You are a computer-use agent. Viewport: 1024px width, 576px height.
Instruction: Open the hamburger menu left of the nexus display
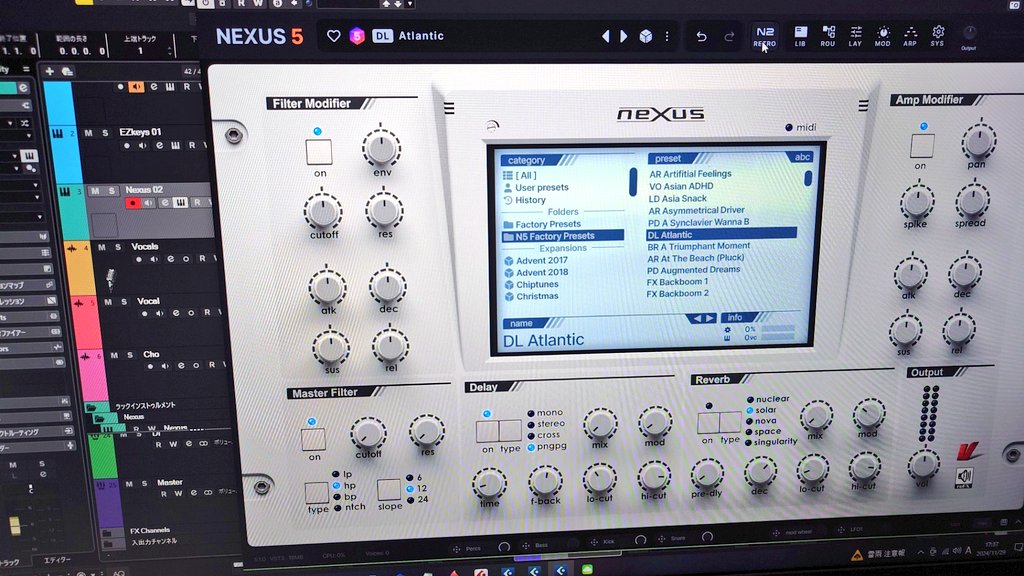pos(449,108)
